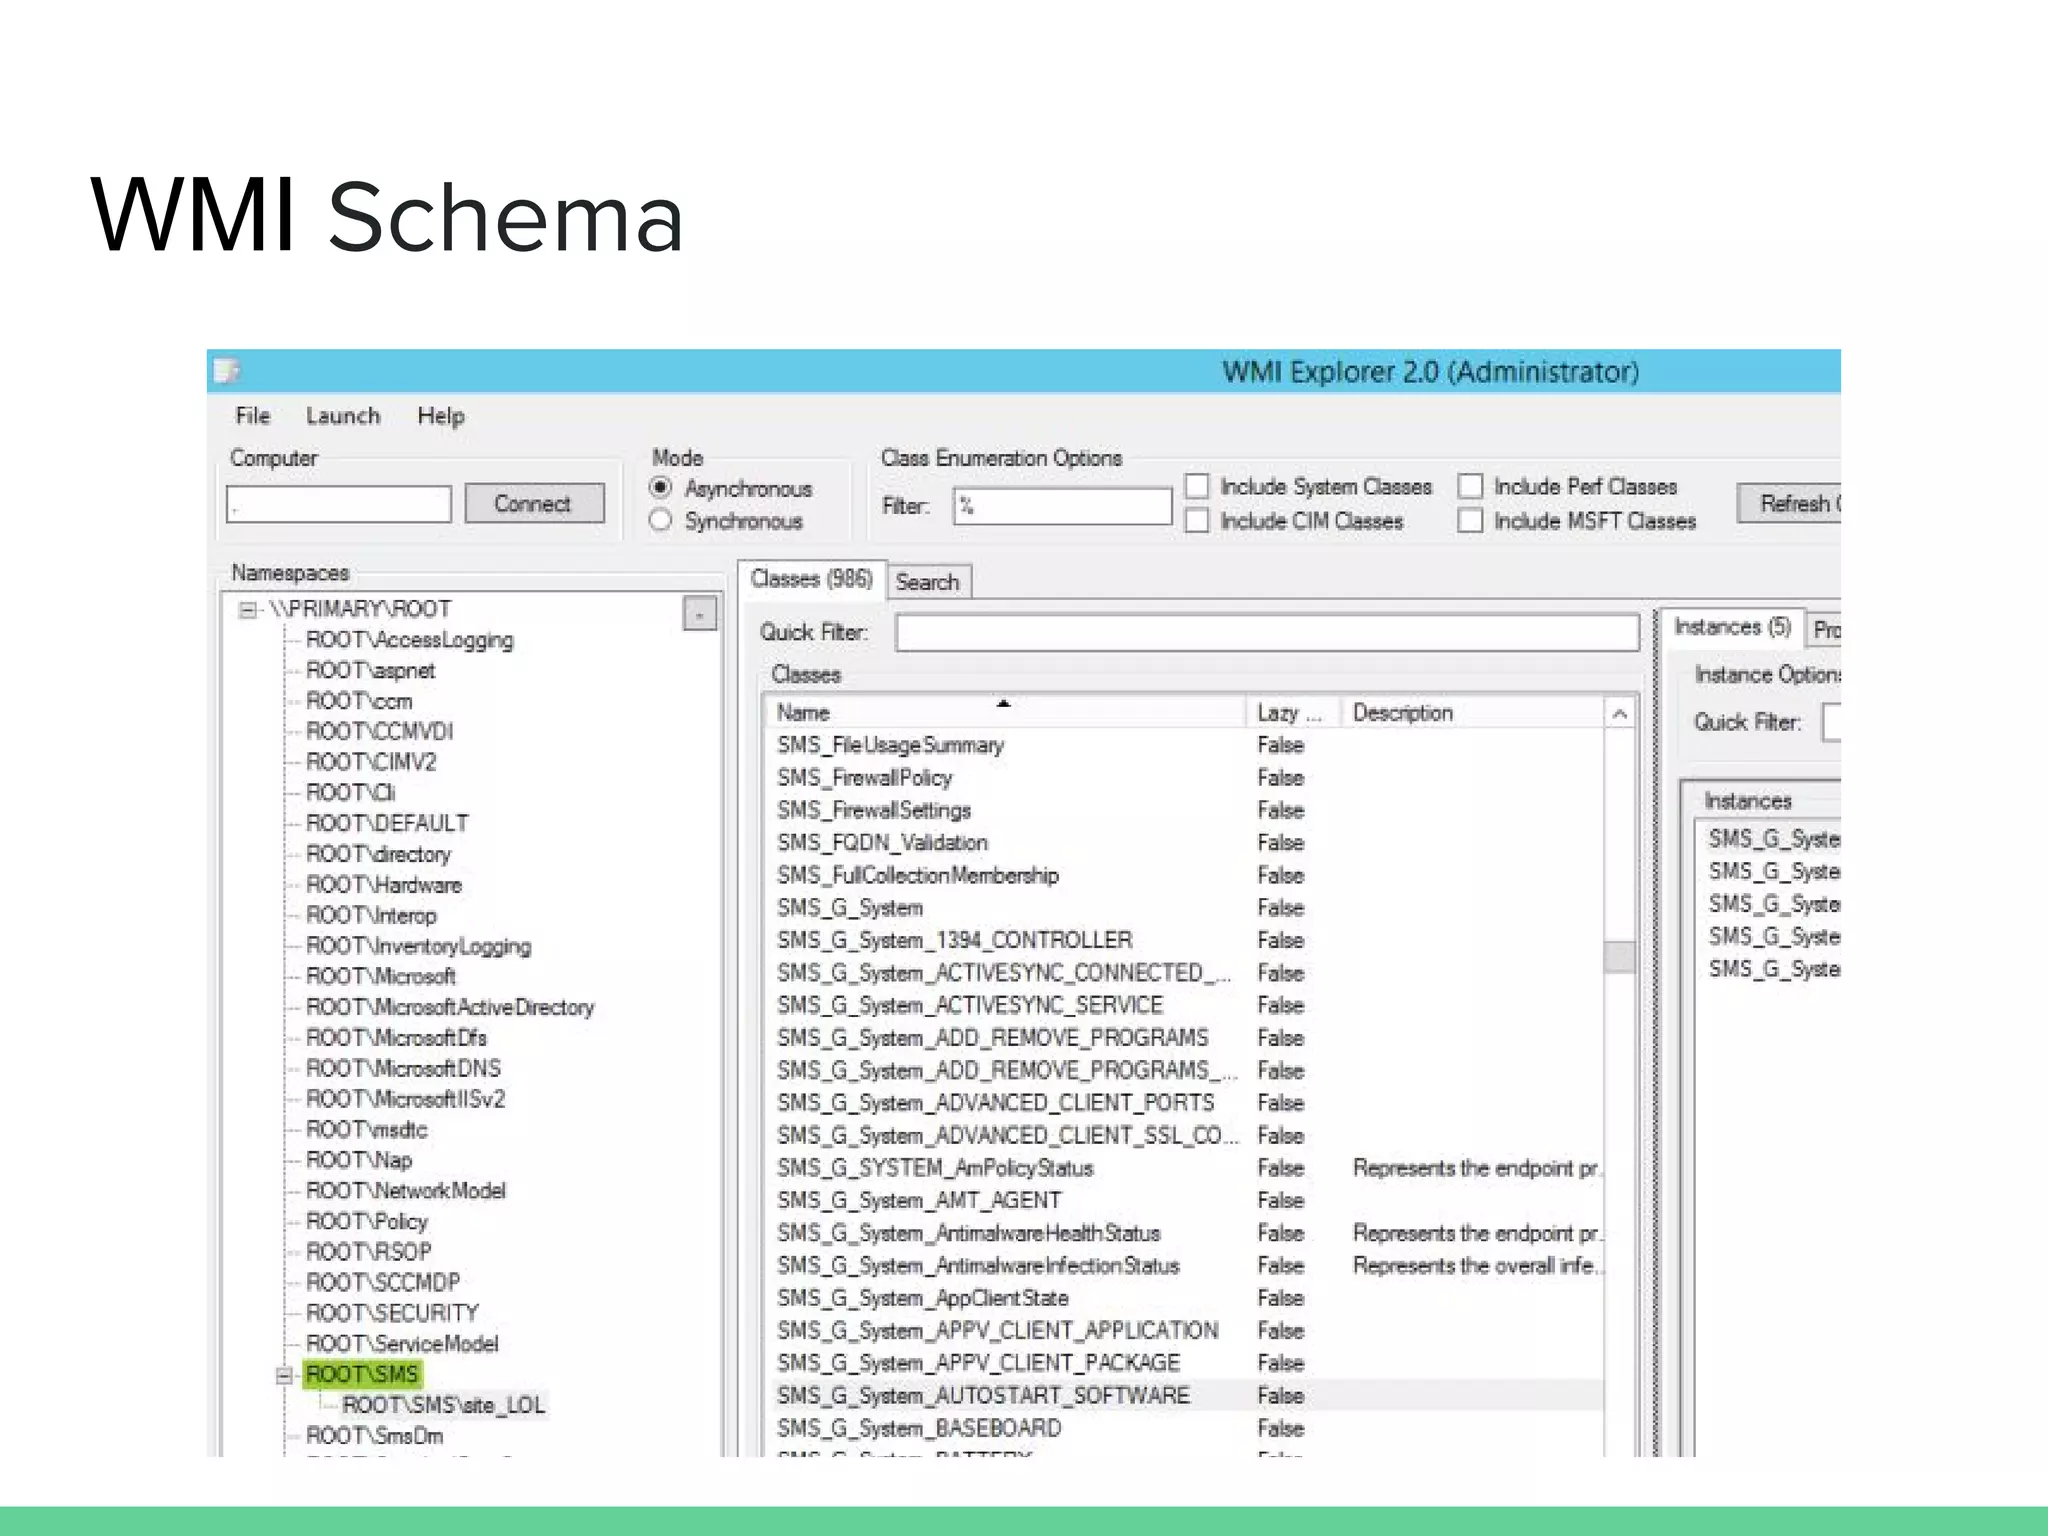Select ROOT\AccessLogging namespace

coord(410,640)
